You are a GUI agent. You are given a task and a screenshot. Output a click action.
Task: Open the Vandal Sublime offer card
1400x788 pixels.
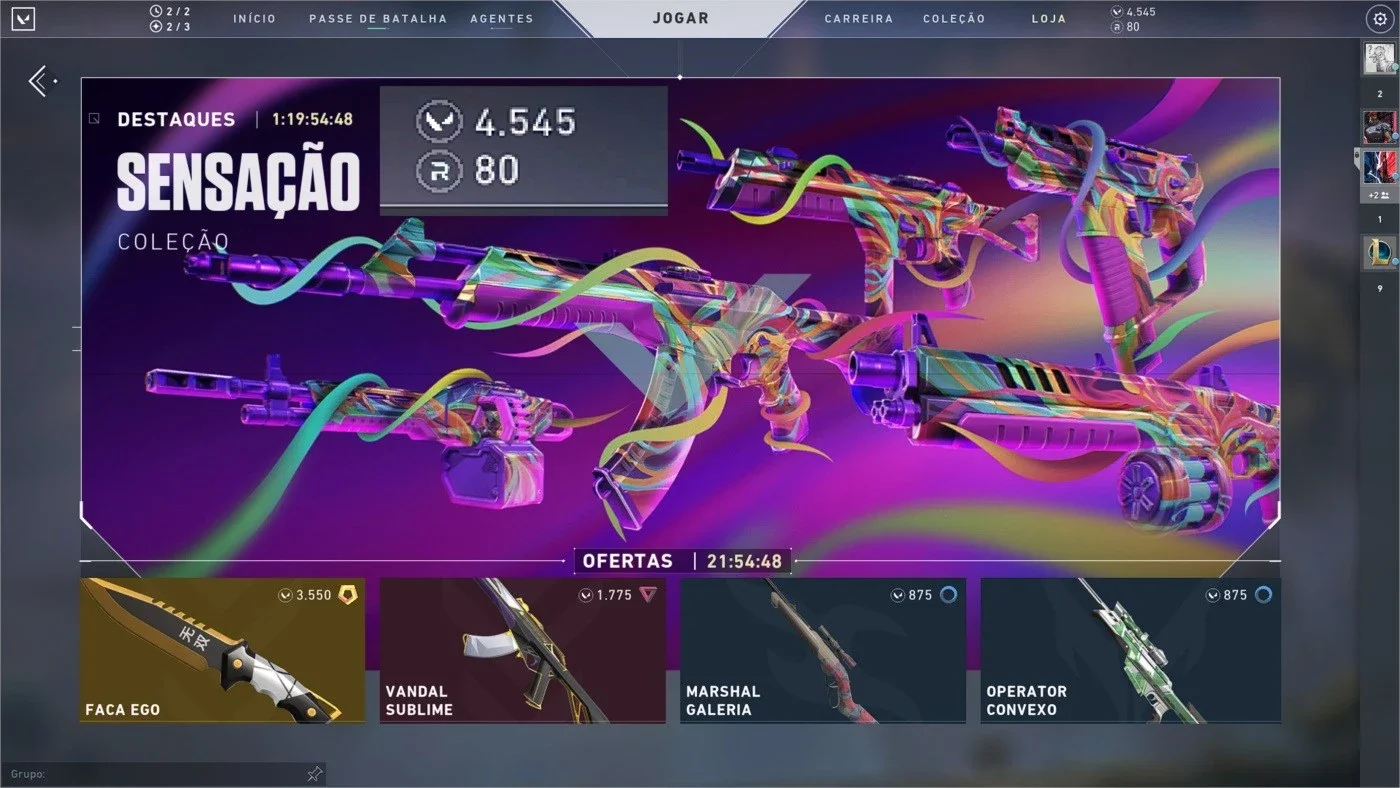(523, 650)
